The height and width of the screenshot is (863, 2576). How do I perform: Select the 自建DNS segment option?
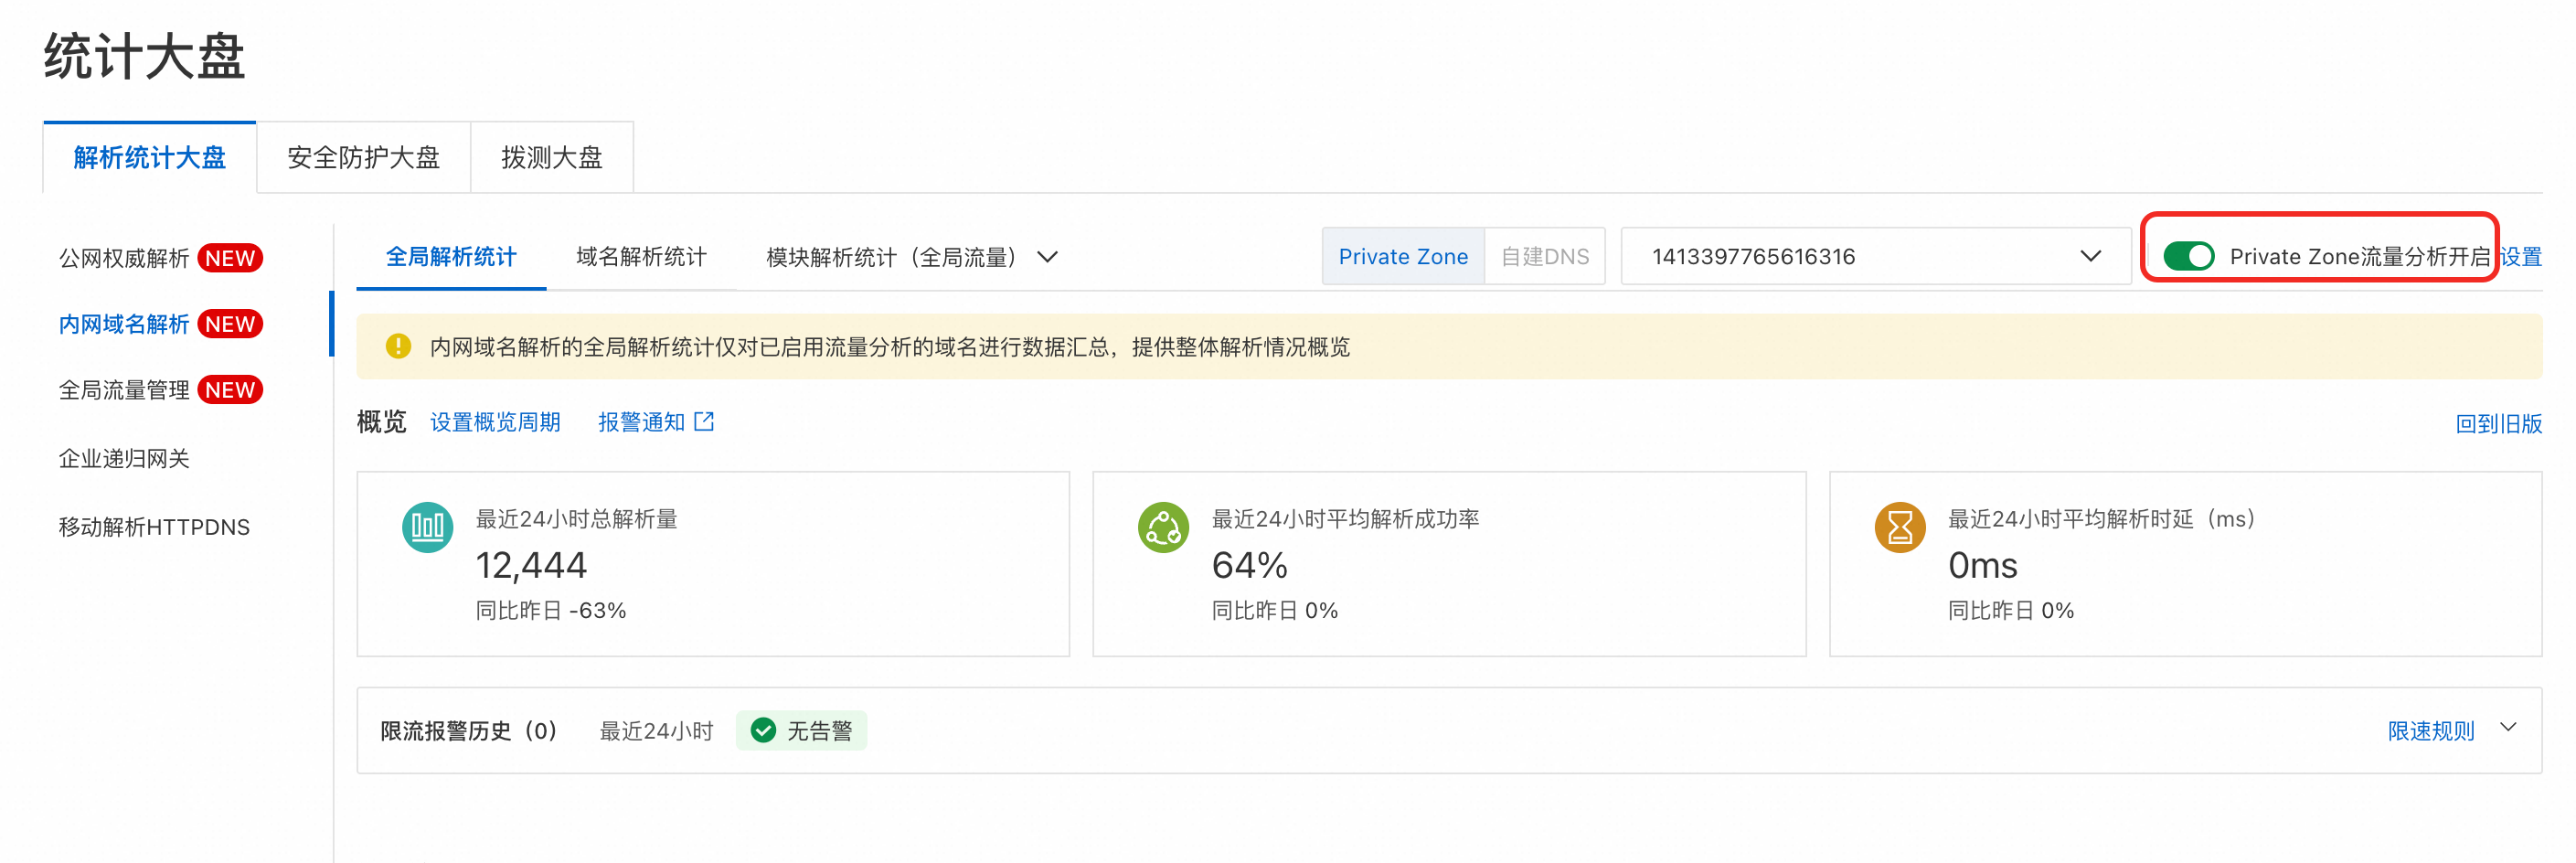tap(1545, 257)
